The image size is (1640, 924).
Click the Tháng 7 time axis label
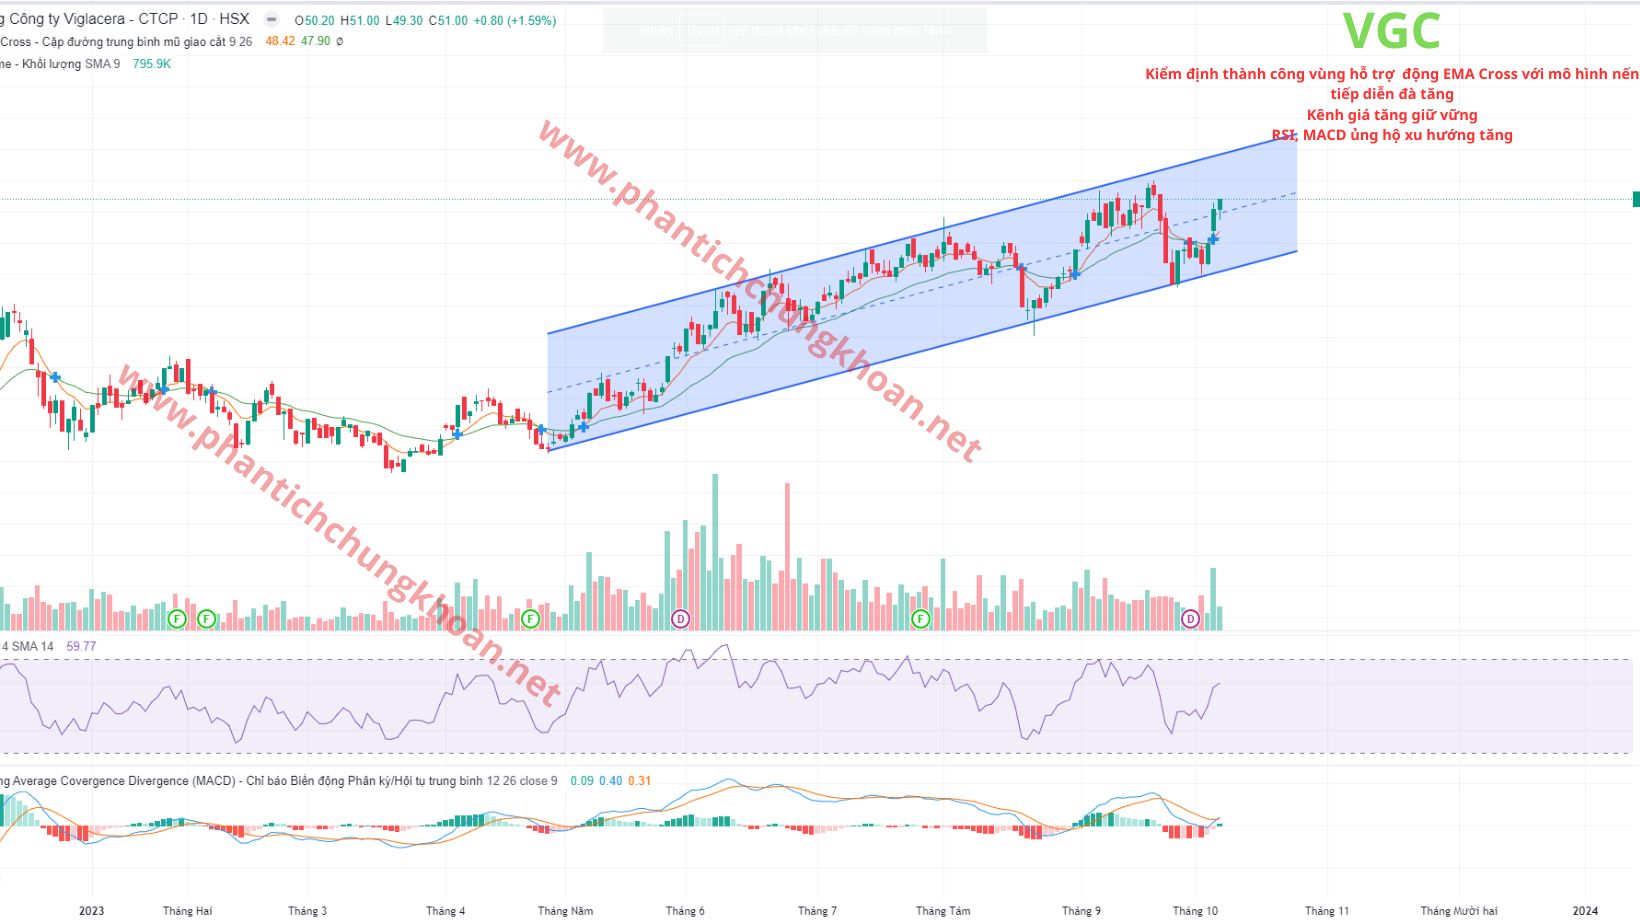pyautogui.click(x=817, y=911)
